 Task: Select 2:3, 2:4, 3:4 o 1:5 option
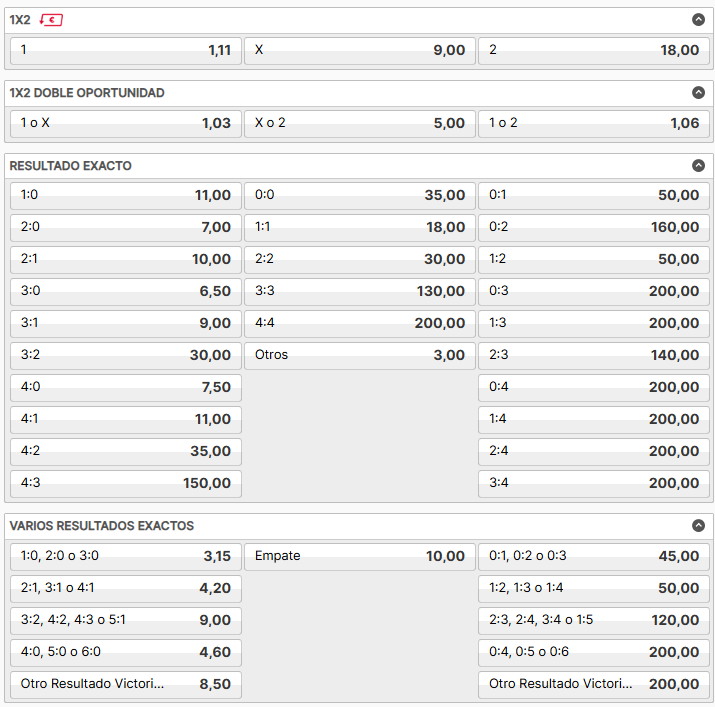594,620
